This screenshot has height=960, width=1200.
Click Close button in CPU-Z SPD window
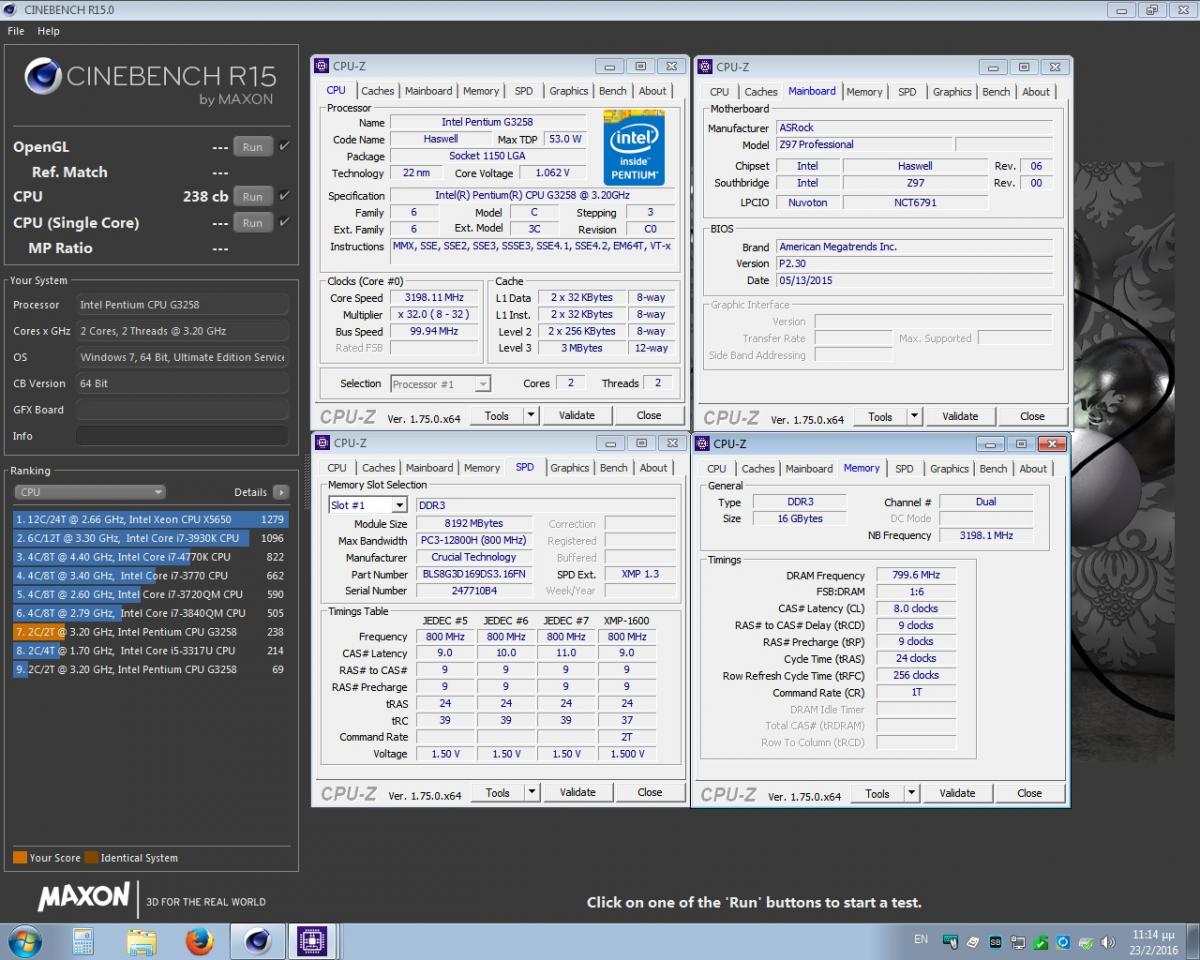coord(650,792)
